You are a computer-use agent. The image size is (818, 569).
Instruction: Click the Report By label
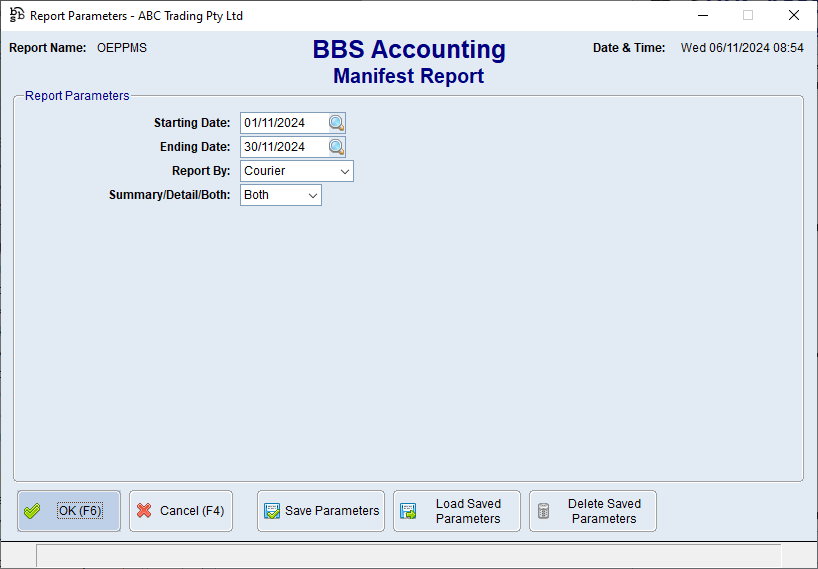[x=201, y=171]
